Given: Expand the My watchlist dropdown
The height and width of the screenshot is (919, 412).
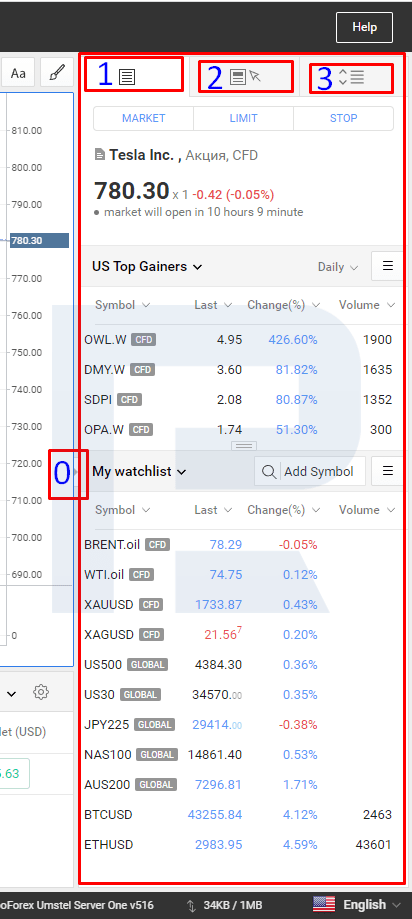Looking at the screenshot, I should tap(139, 472).
